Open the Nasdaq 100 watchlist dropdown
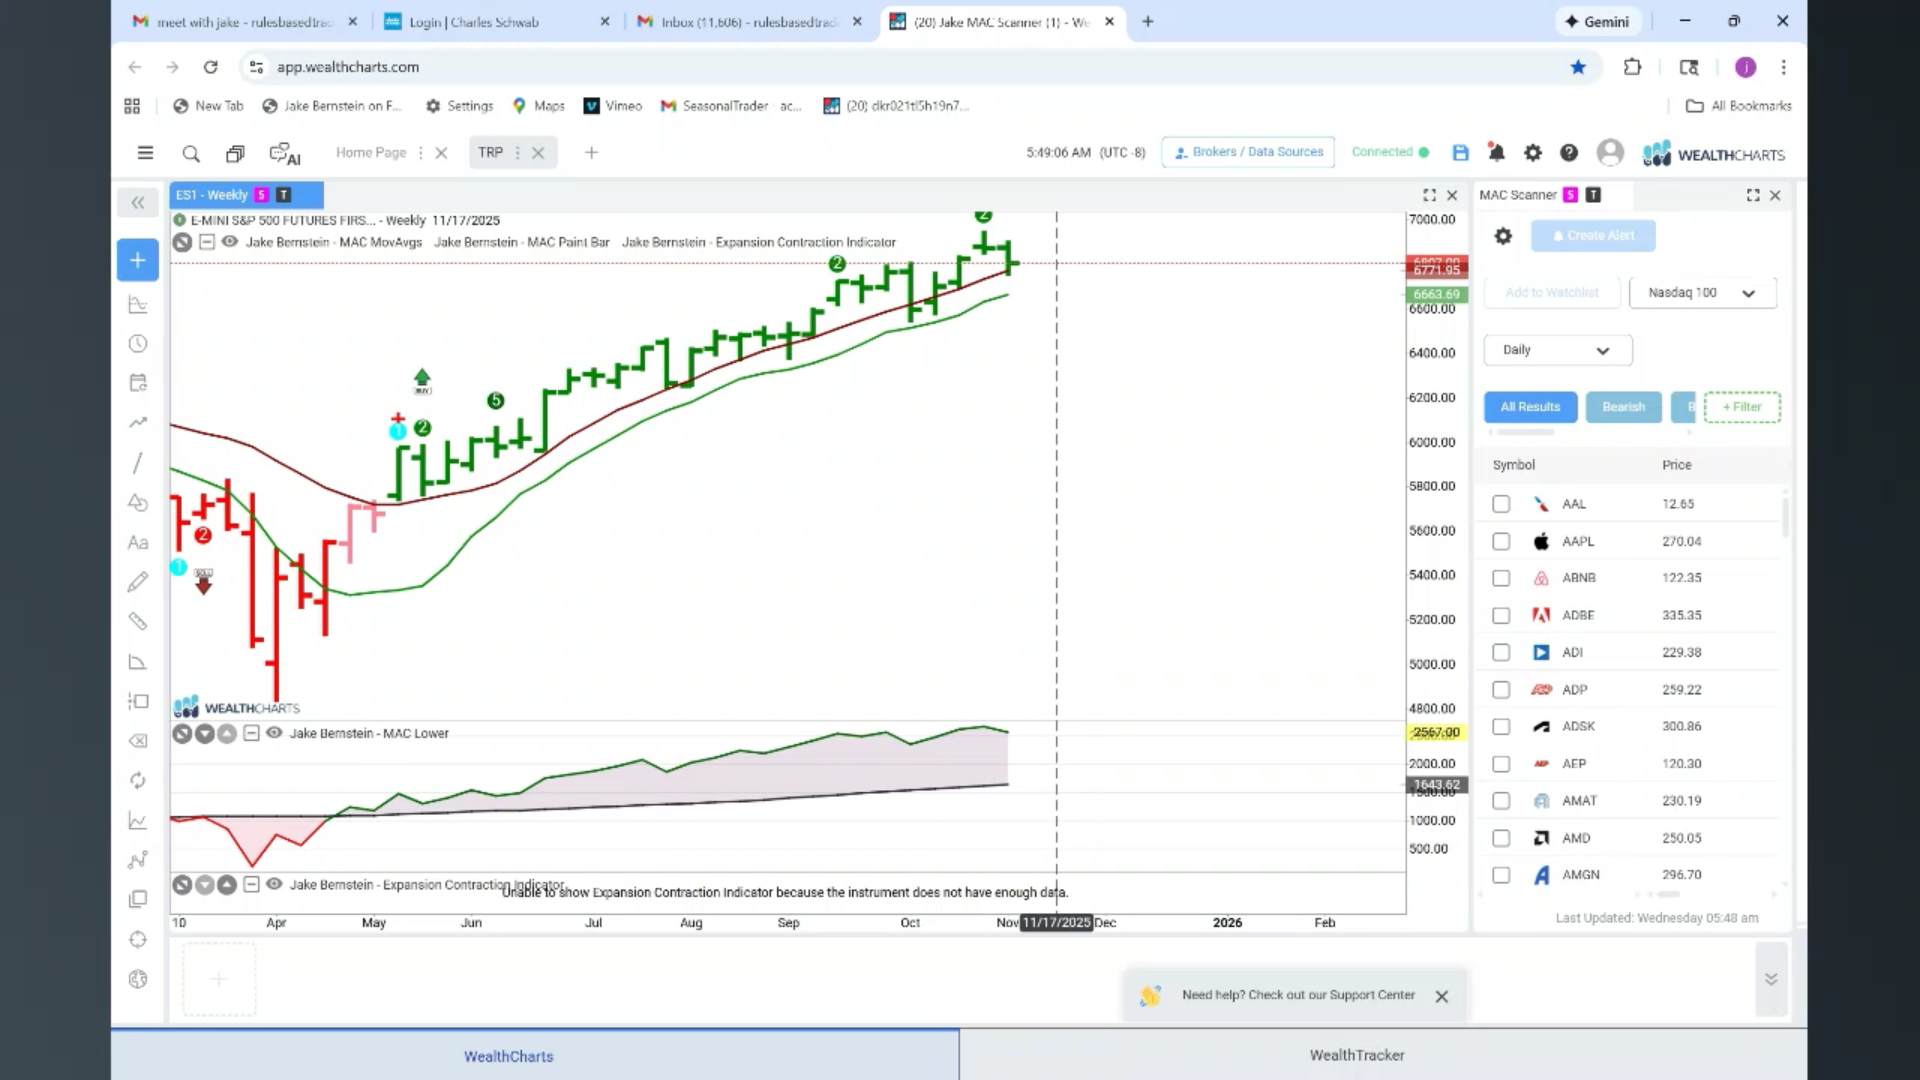The image size is (1920, 1080). click(x=1702, y=293)
